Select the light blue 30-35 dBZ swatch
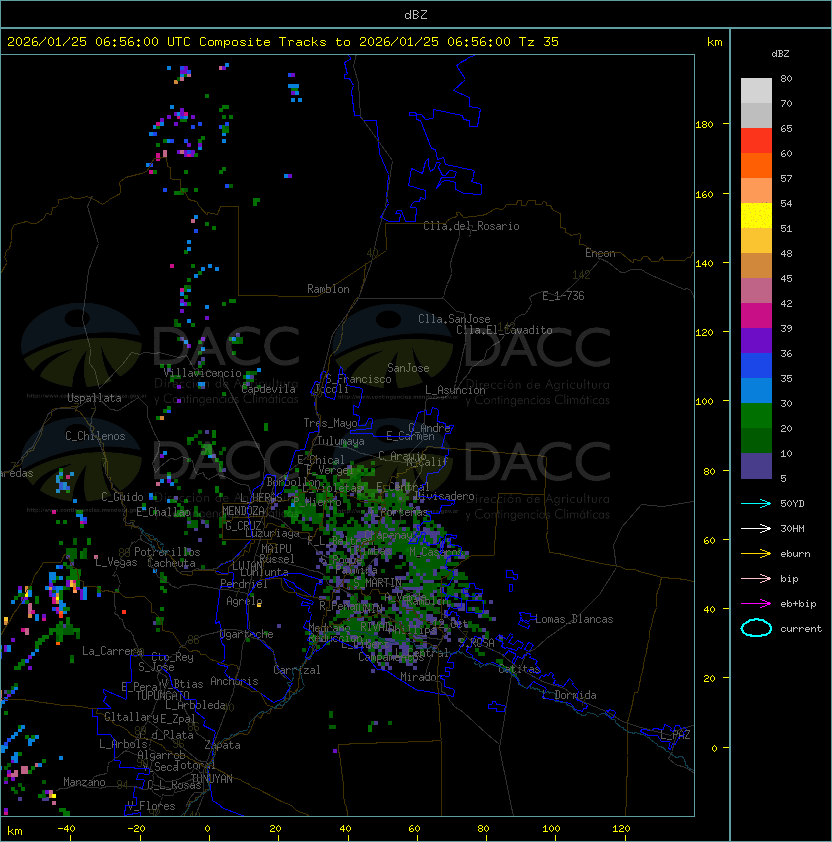832x842 pixels. tap(756, 391)
